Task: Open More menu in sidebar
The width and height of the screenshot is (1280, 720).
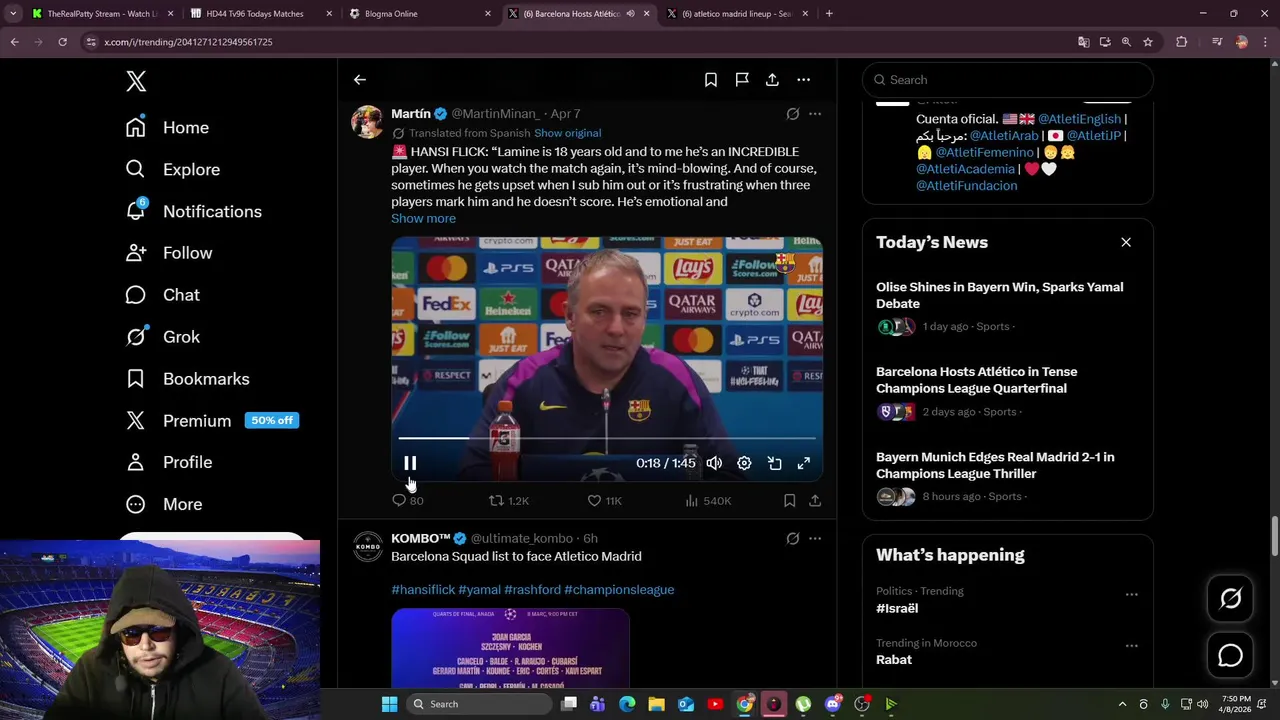Action: pos(163,505)
